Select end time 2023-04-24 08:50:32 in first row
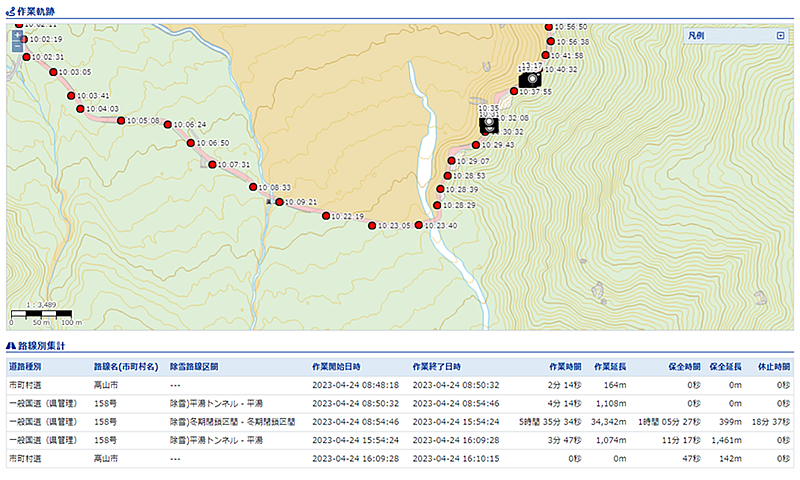This screenshot has height=480, width=800. click(x=456, y=385)
